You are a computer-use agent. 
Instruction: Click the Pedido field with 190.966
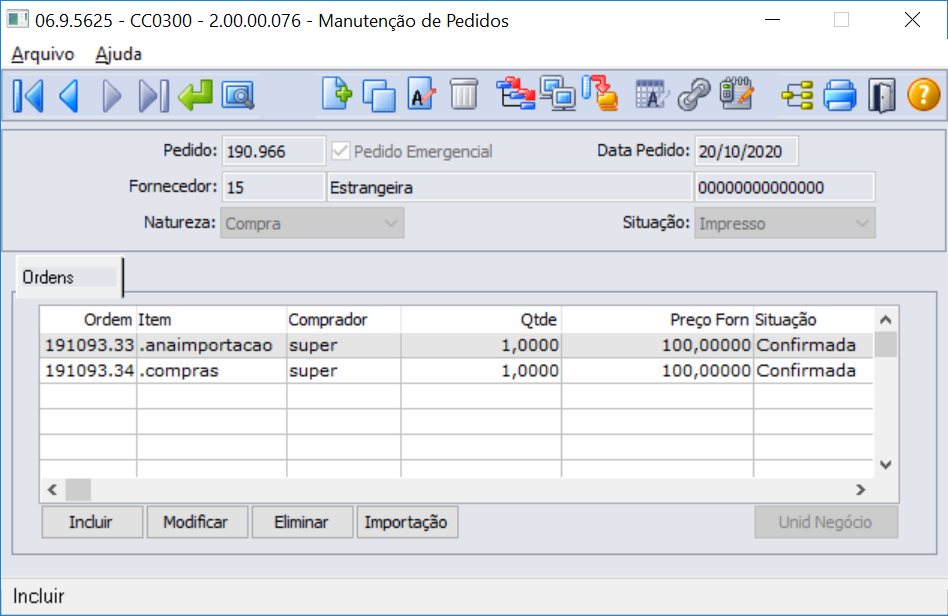[x=273, y=151]
